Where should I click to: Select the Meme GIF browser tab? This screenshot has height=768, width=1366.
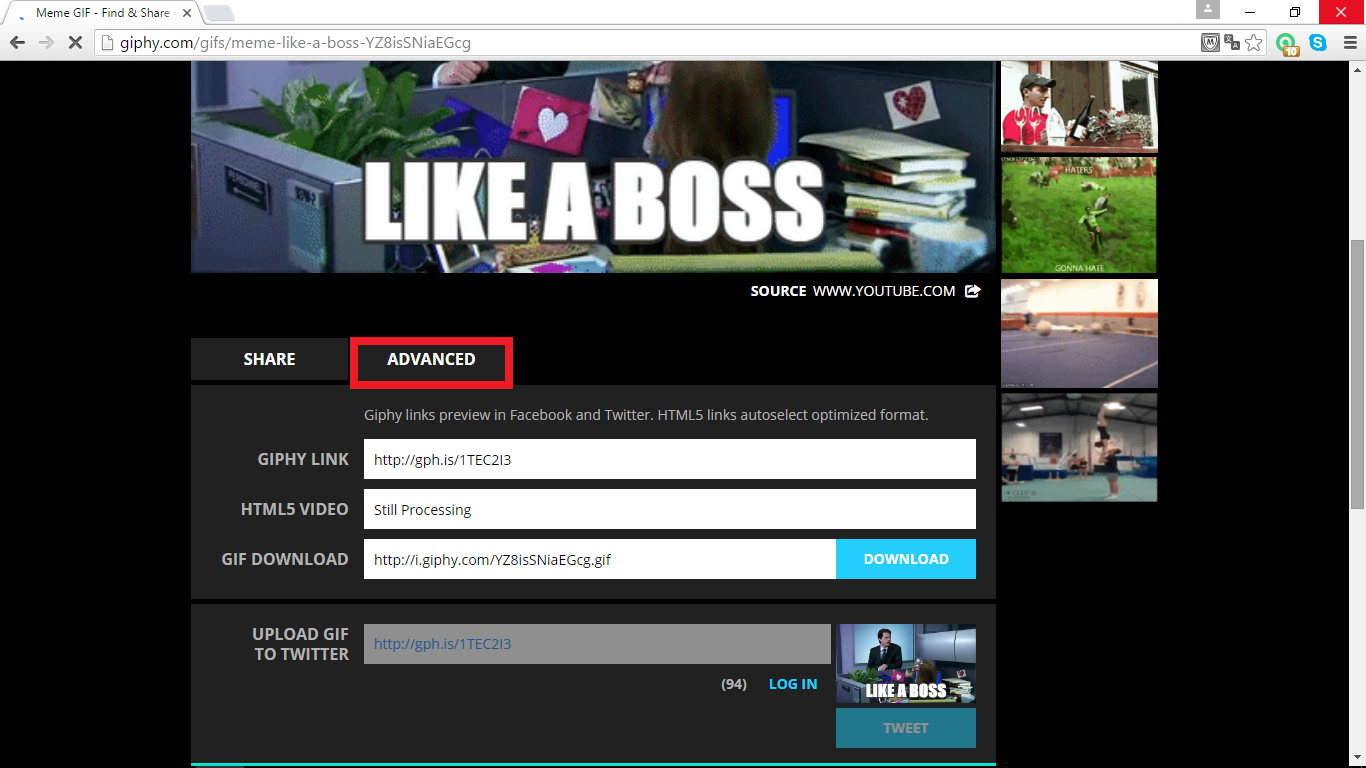point(104,13)
